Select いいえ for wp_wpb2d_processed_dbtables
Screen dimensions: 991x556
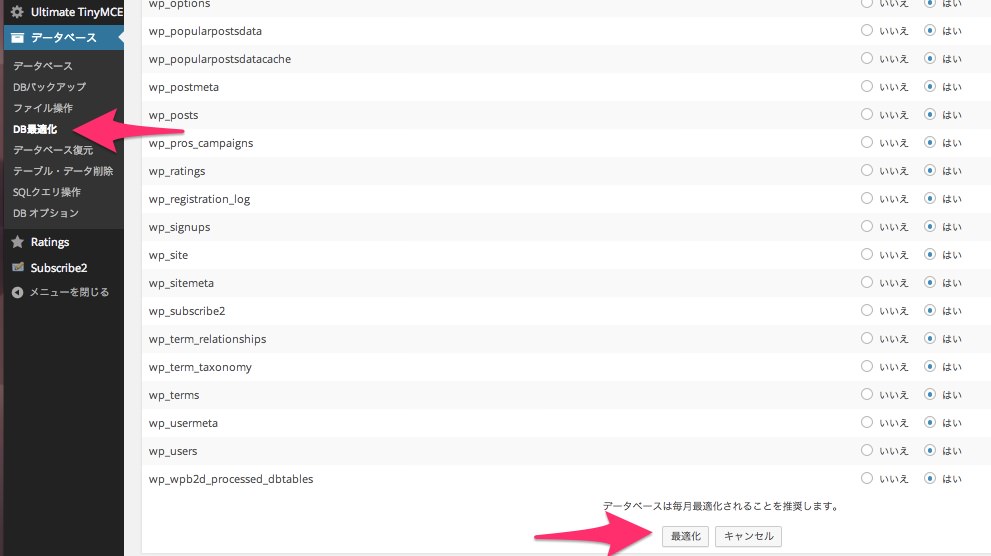click(866, 478)
